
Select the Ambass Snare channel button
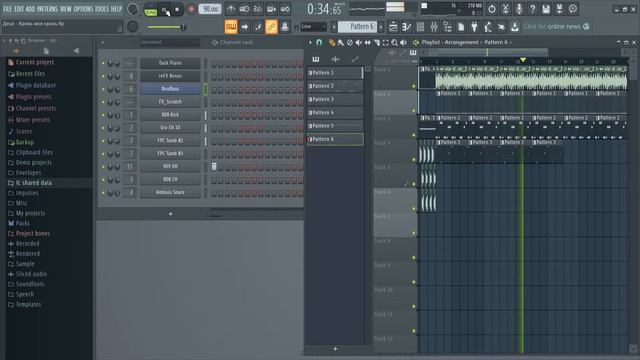pyautogui.click(x=170, y=192)
